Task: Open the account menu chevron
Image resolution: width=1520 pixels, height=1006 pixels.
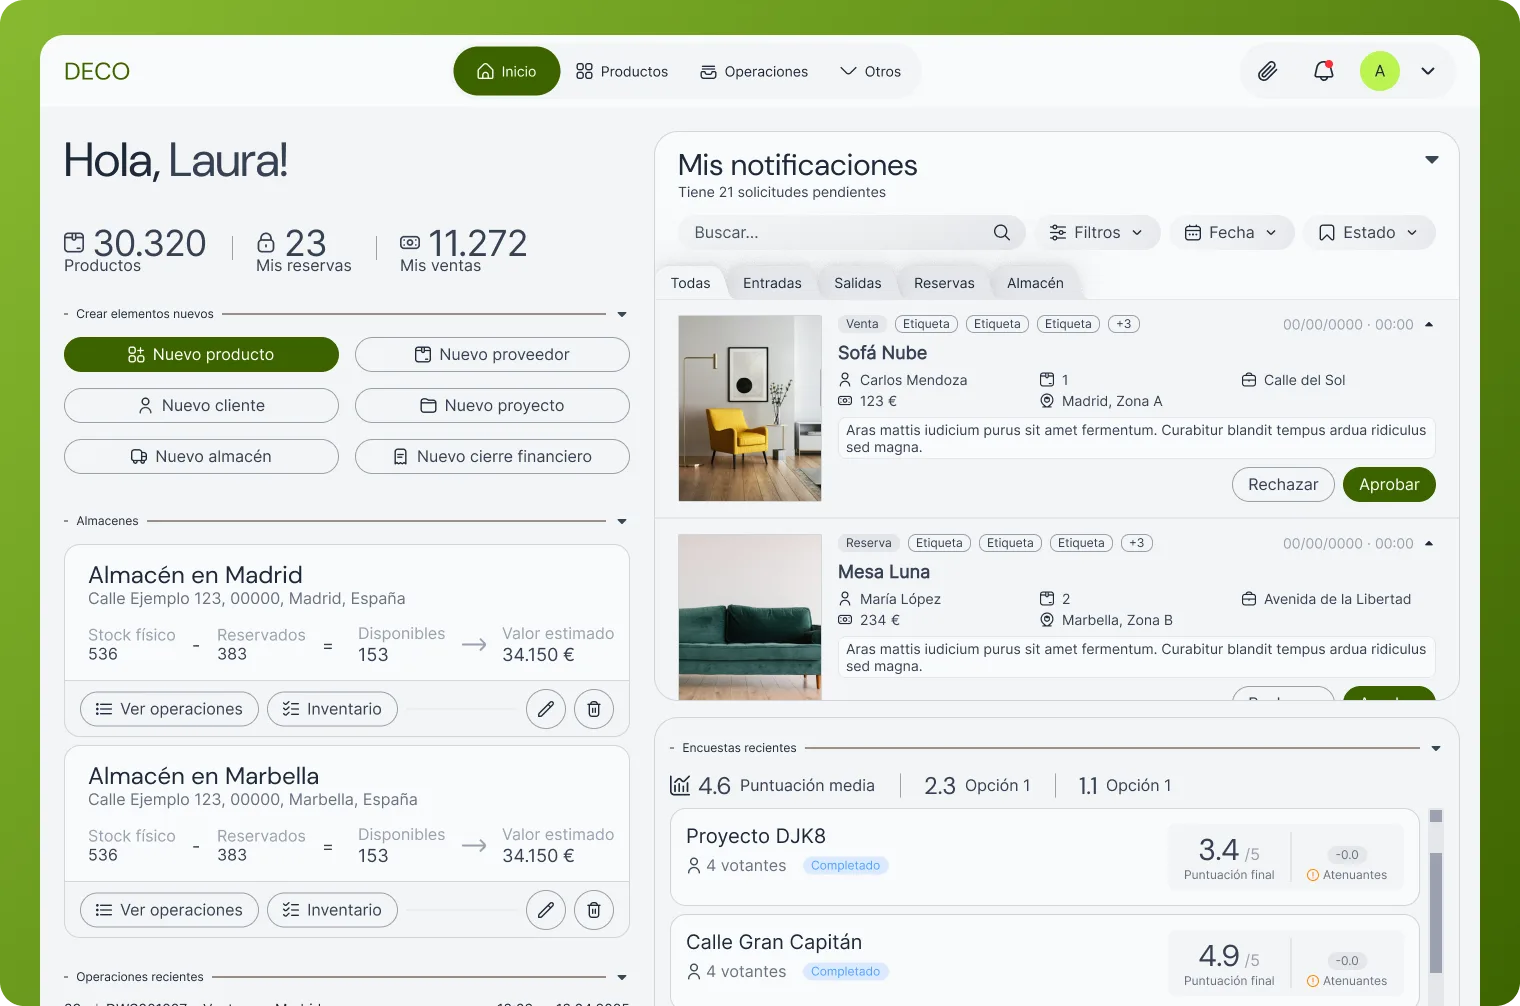Action: click(x=1428, y=71)
